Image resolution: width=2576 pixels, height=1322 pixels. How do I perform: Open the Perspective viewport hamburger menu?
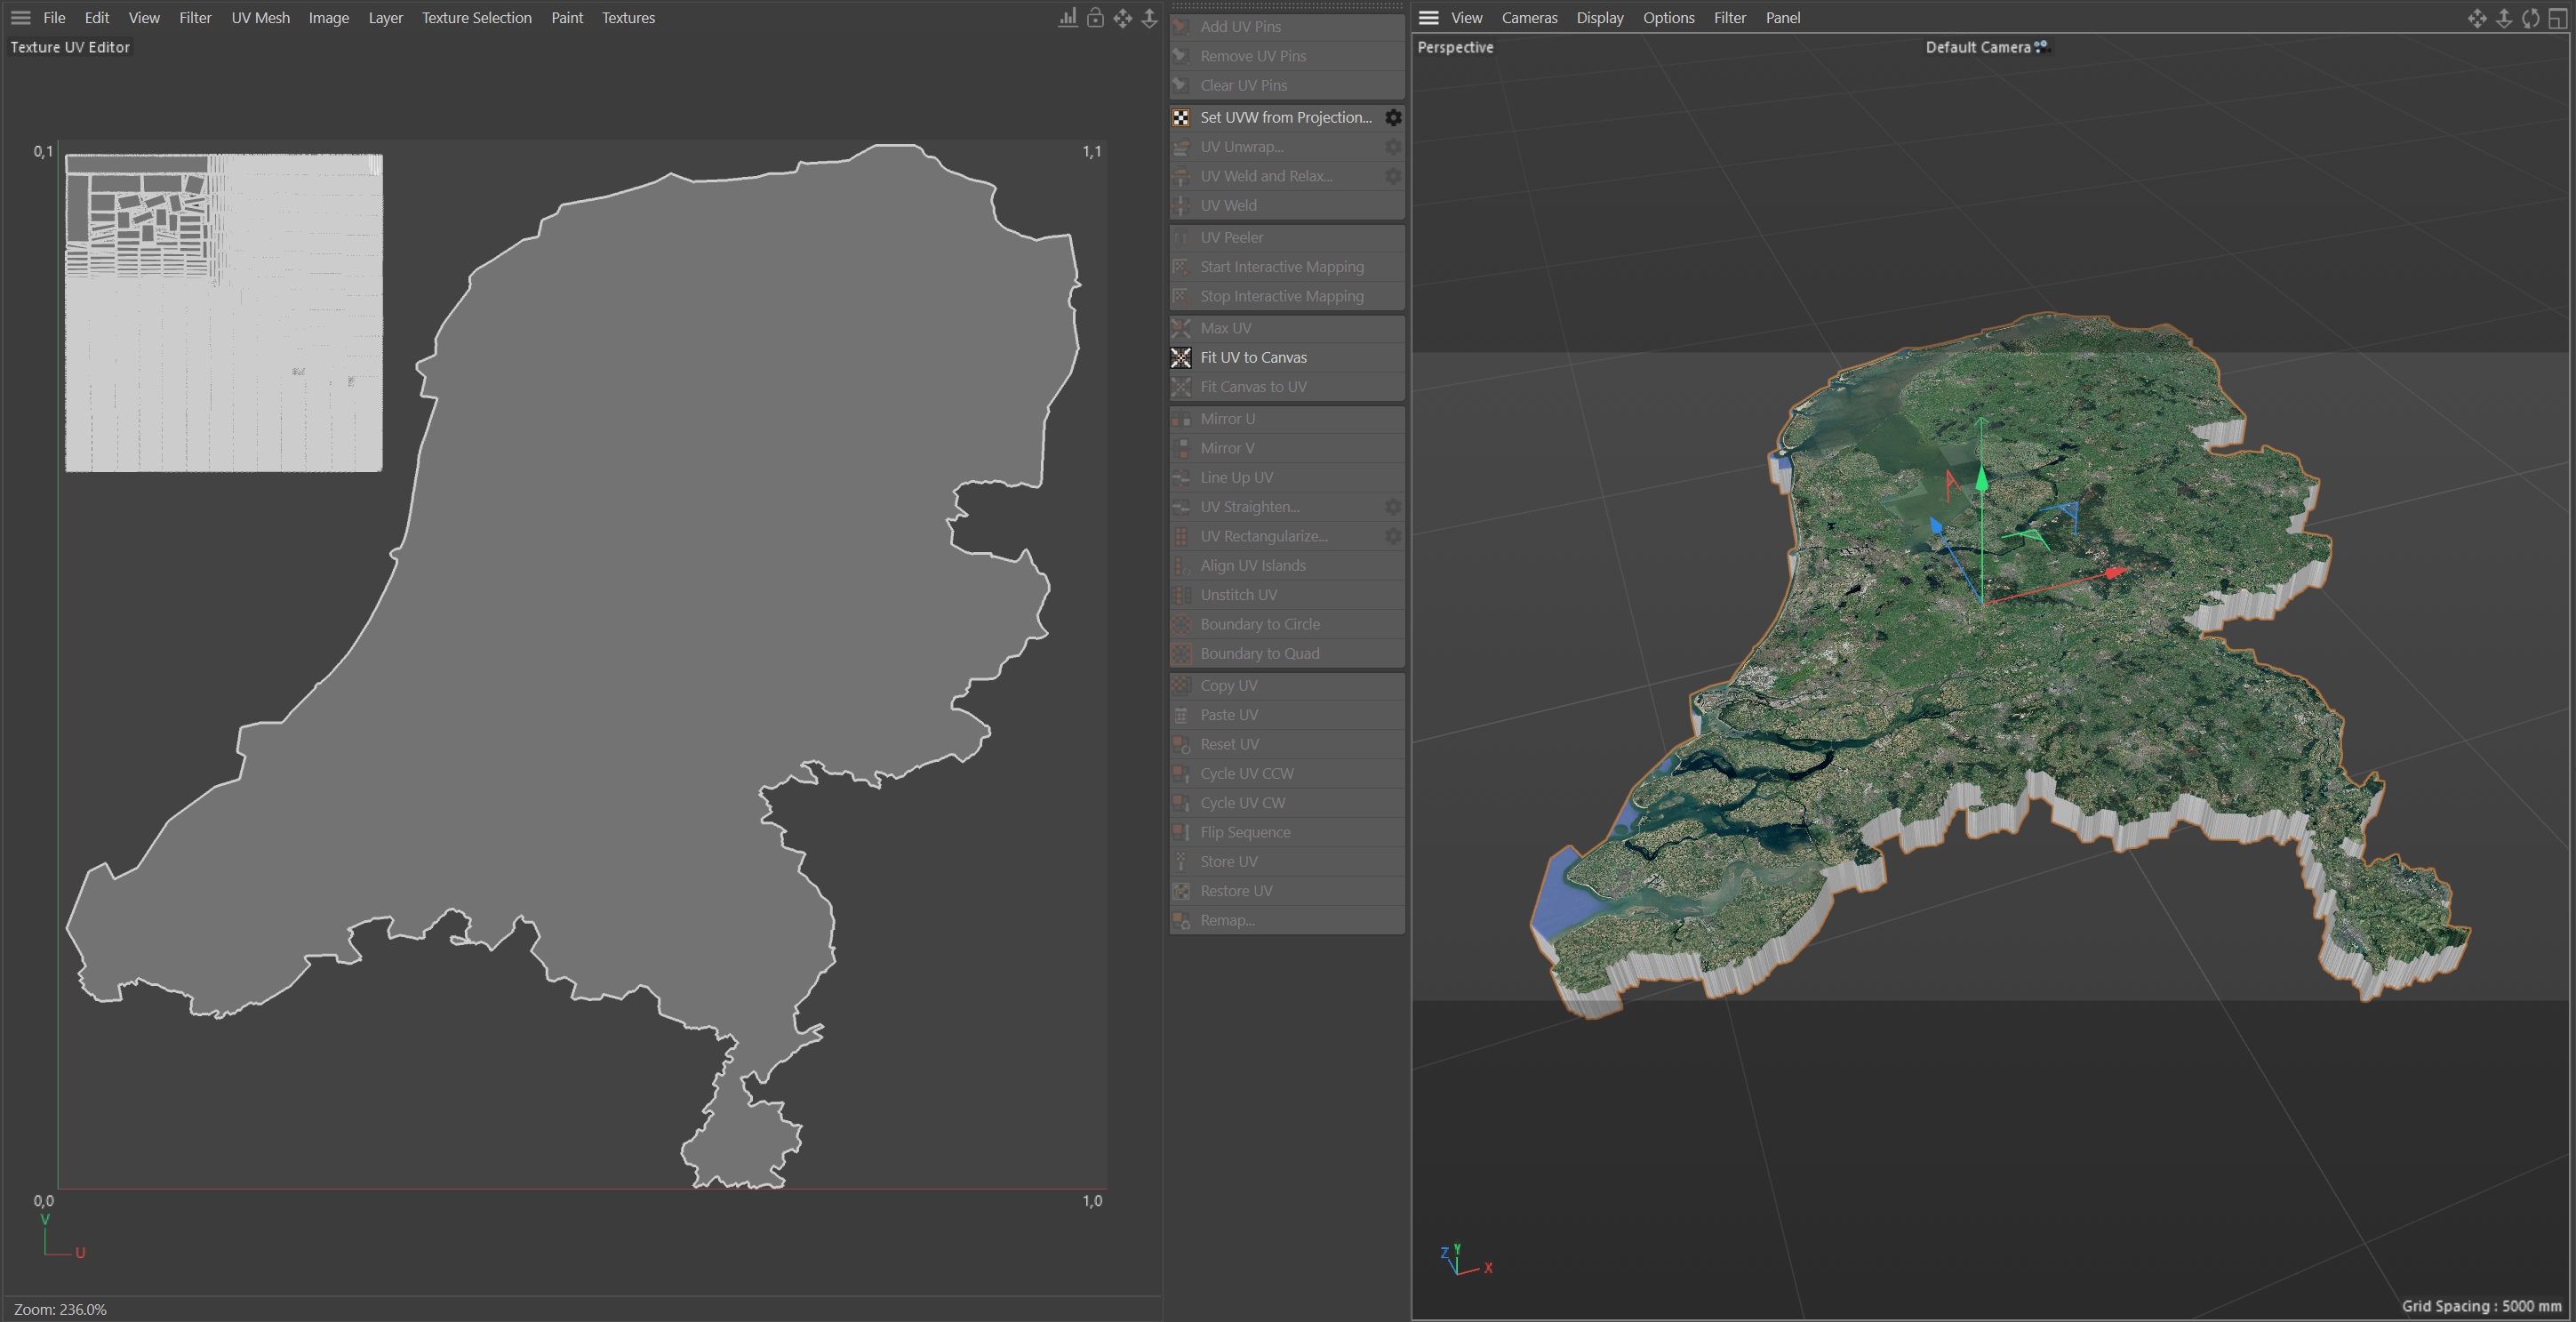point(1428,18)
